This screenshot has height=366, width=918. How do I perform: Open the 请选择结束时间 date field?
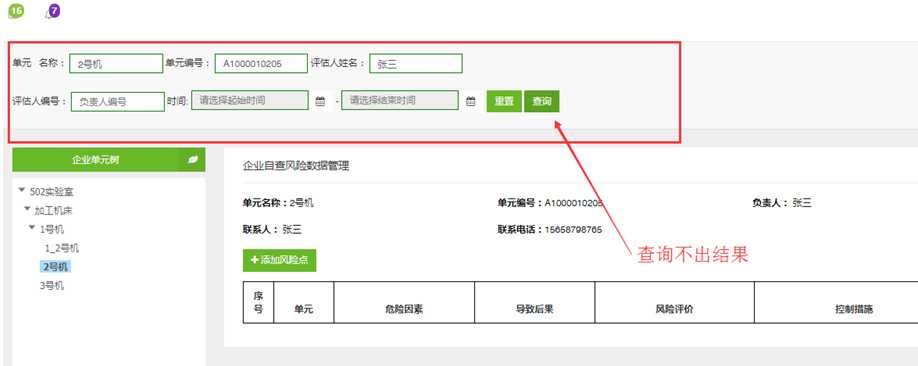tap(400, 100)
